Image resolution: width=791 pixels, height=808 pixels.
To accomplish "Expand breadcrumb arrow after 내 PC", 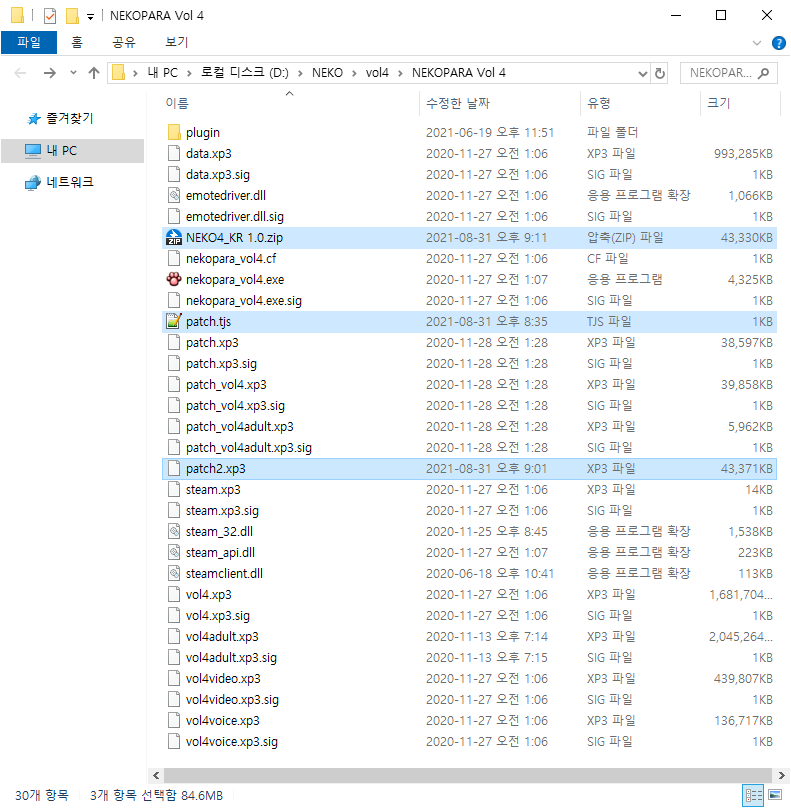I will (x=190, y=73).
